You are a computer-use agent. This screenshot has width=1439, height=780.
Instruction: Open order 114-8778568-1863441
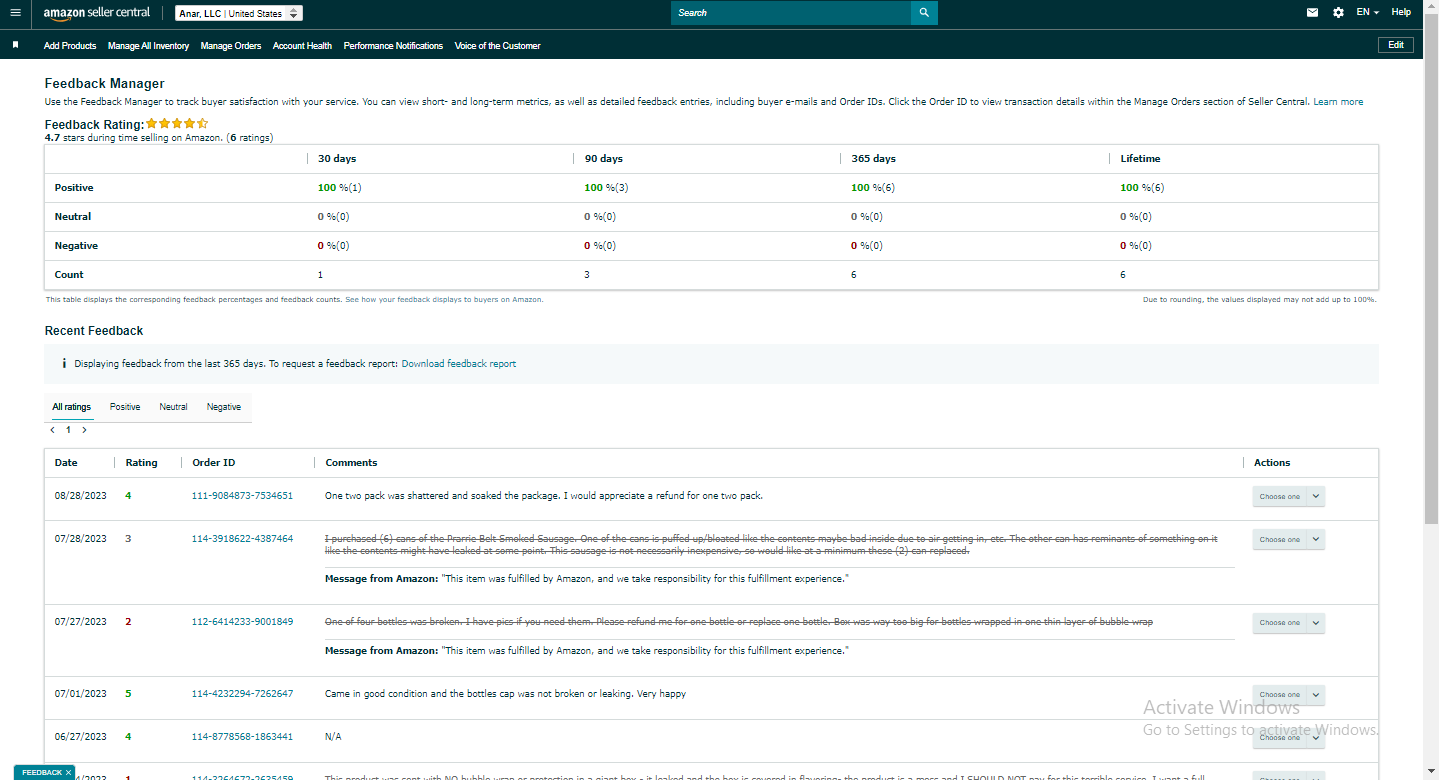(x=242, y=737)
